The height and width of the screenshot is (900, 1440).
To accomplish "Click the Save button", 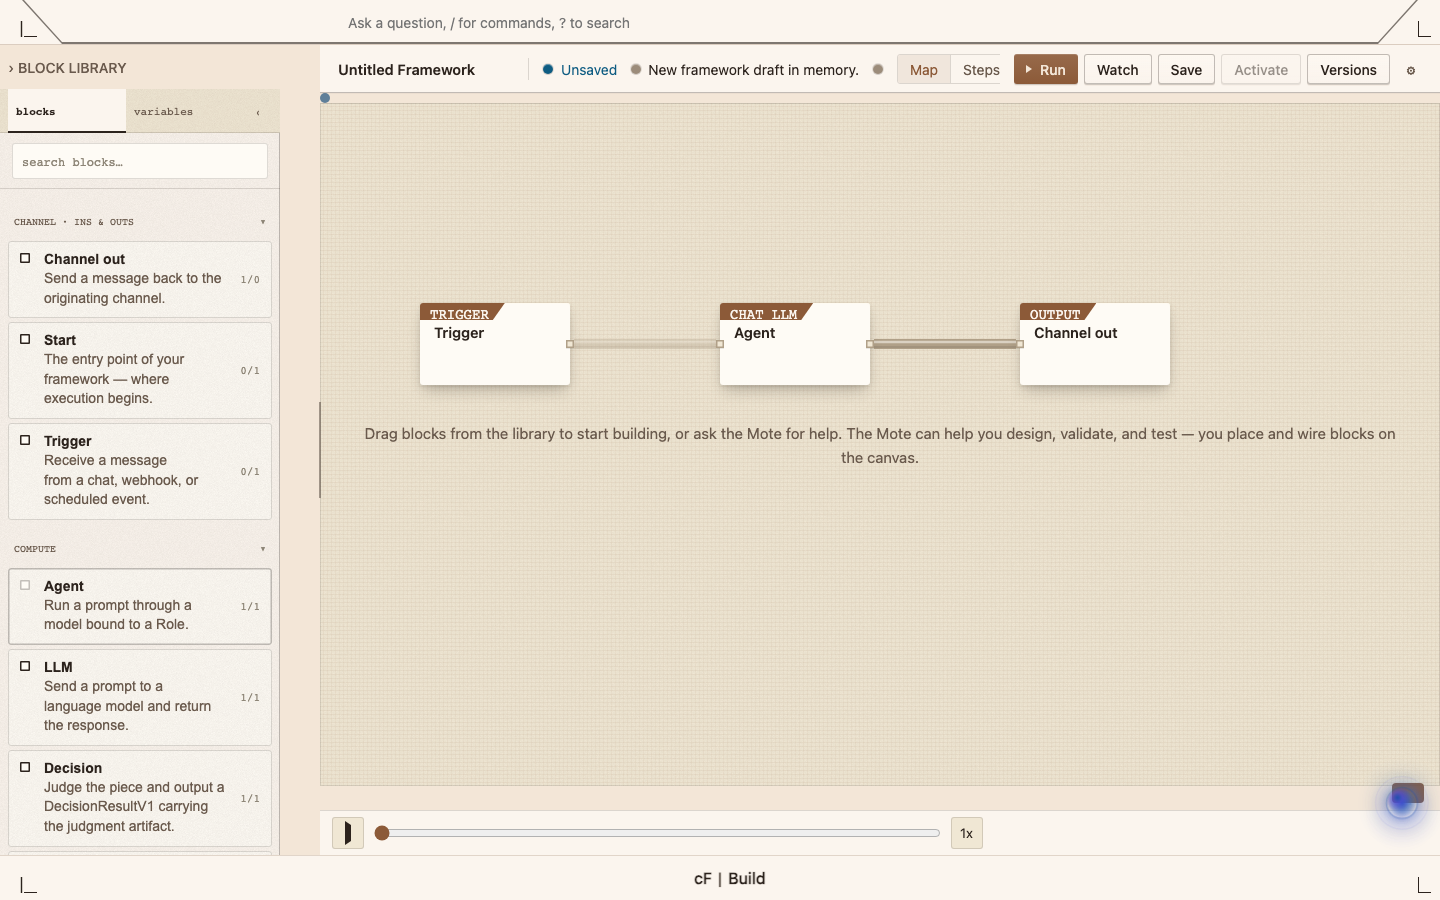I will [x=1187, y=70].
